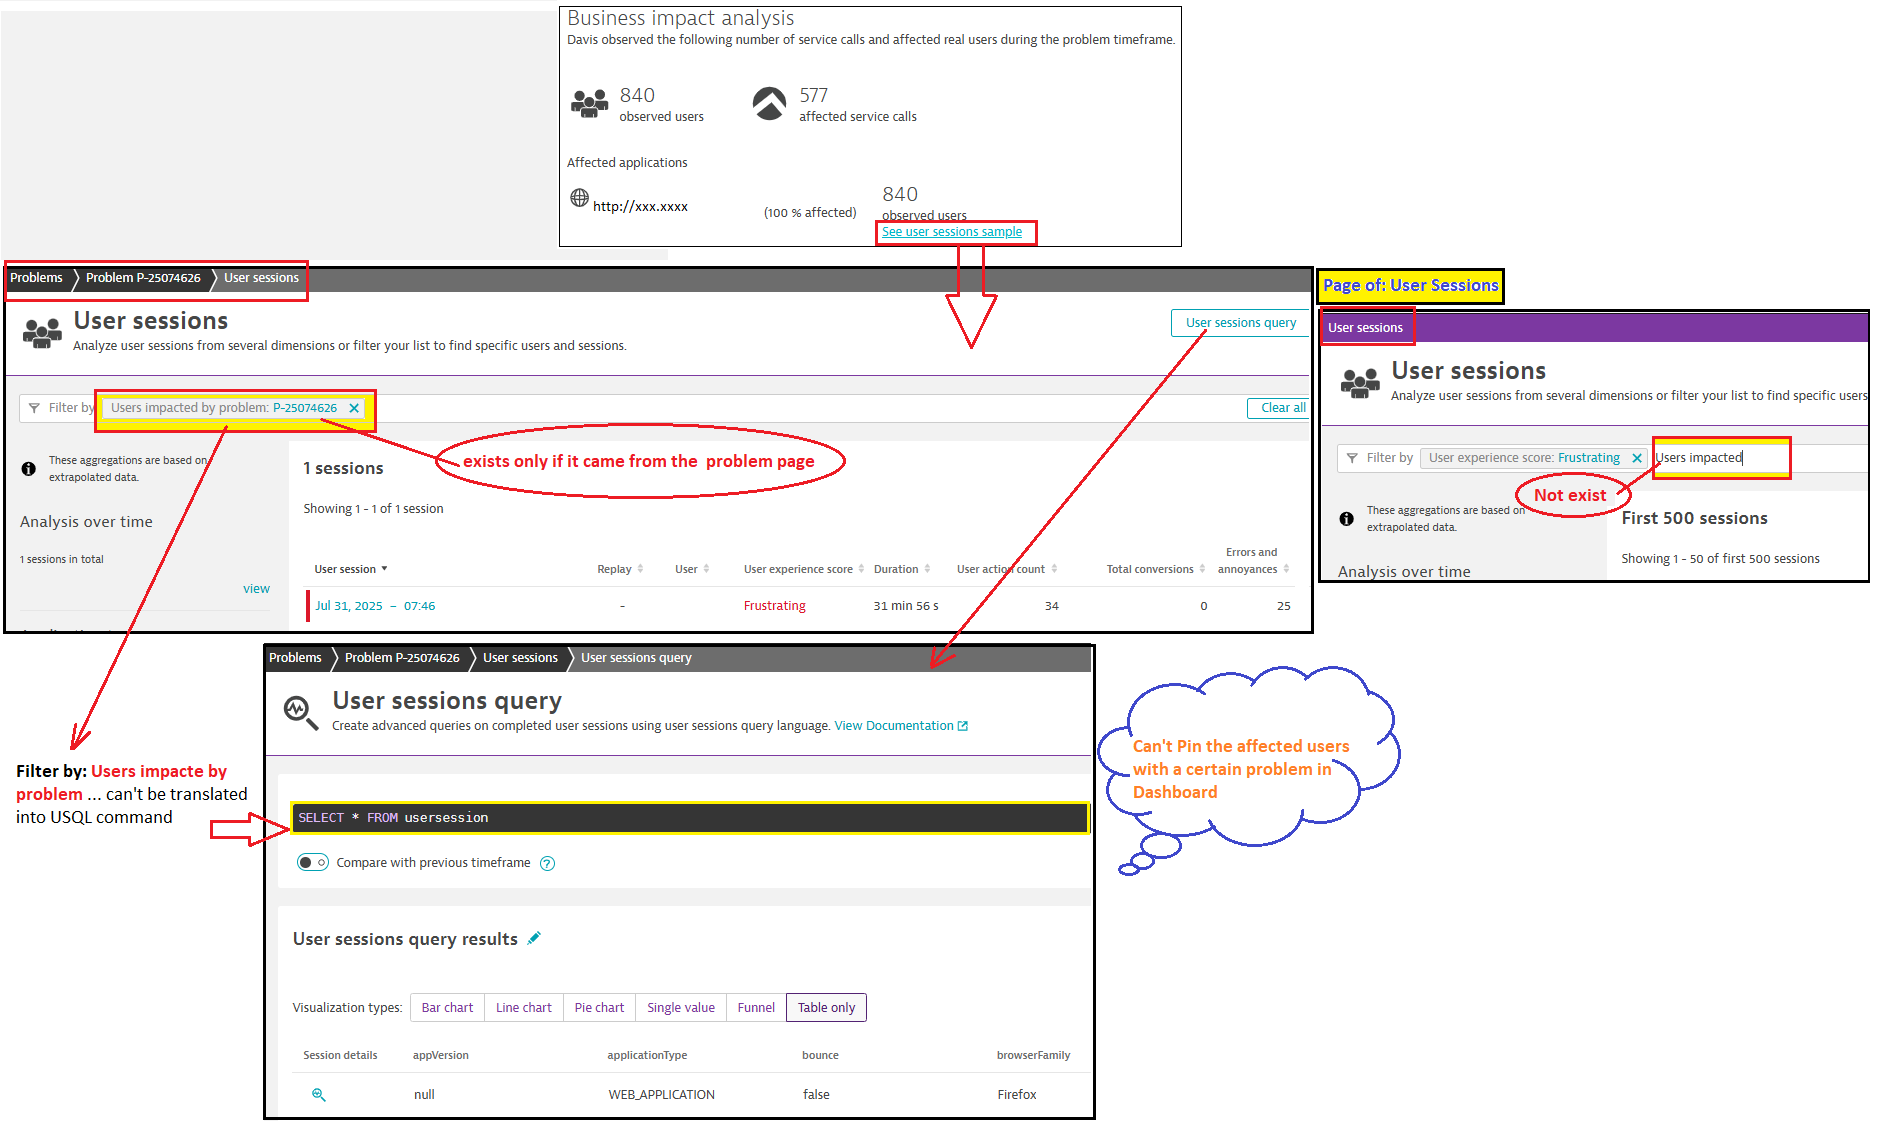Enable Compare with previous timeframe
The height and width of the screenshot is (1133, 1880).
pyautogui.click(x=312, y=861)
